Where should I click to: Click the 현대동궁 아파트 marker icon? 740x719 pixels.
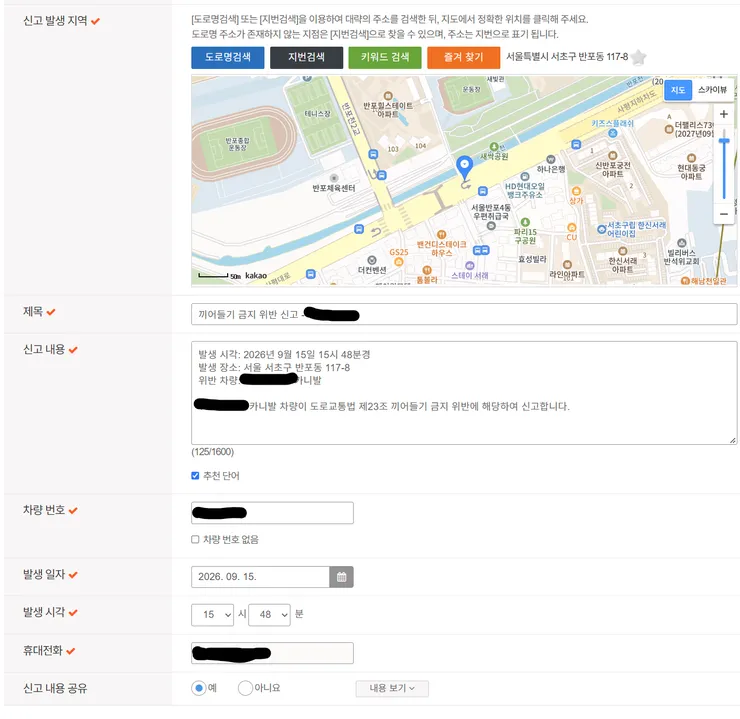click(691, 158)
